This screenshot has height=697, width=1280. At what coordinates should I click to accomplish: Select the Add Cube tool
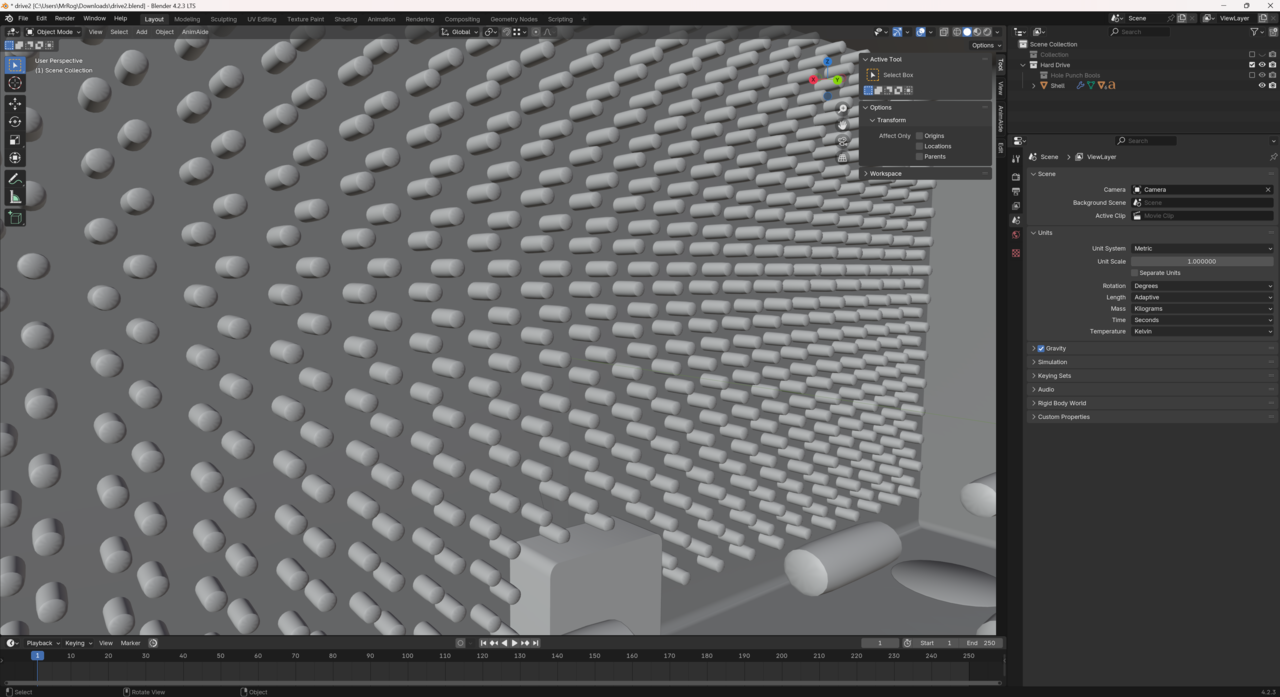(15, 217)
